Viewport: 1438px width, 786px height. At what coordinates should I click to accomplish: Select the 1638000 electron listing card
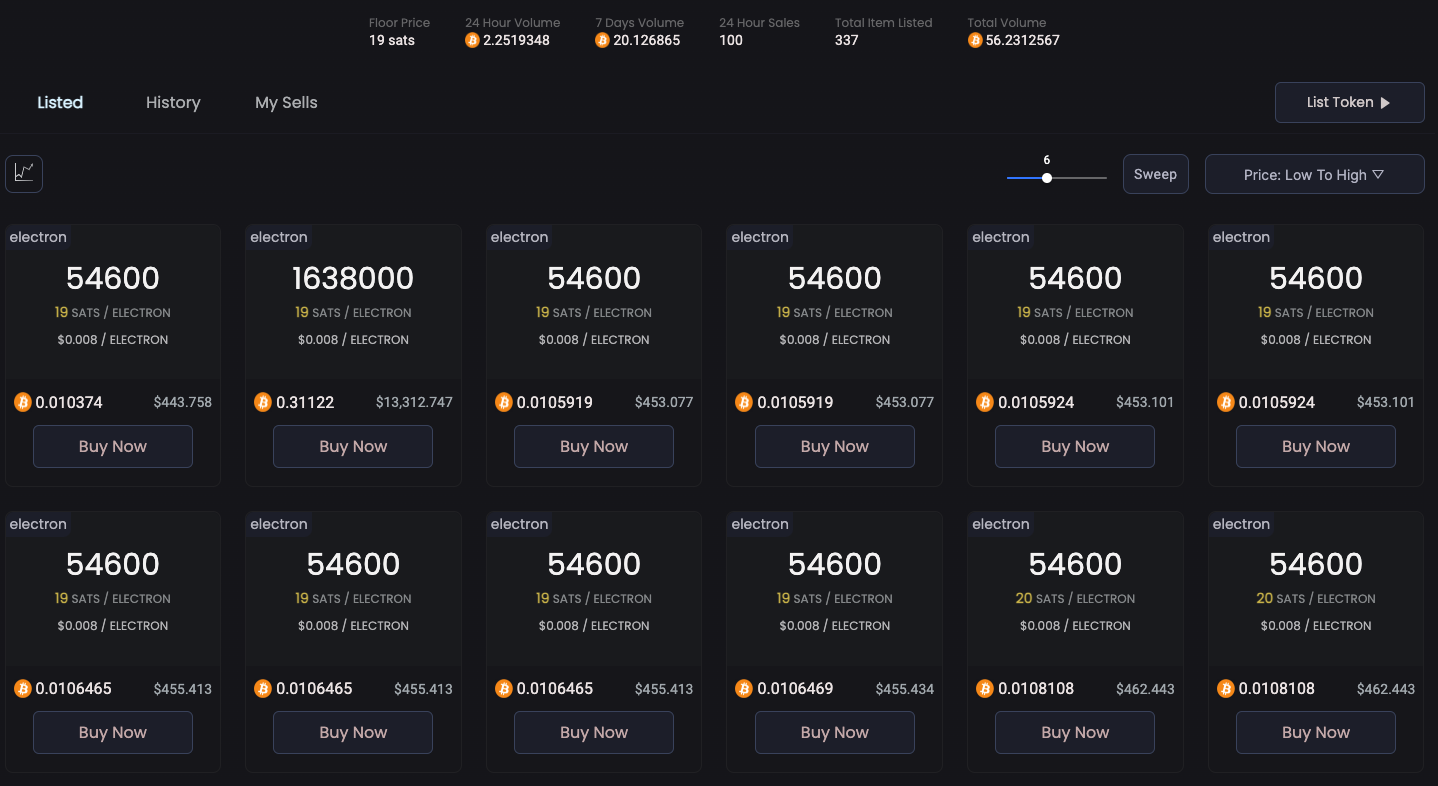353,300
